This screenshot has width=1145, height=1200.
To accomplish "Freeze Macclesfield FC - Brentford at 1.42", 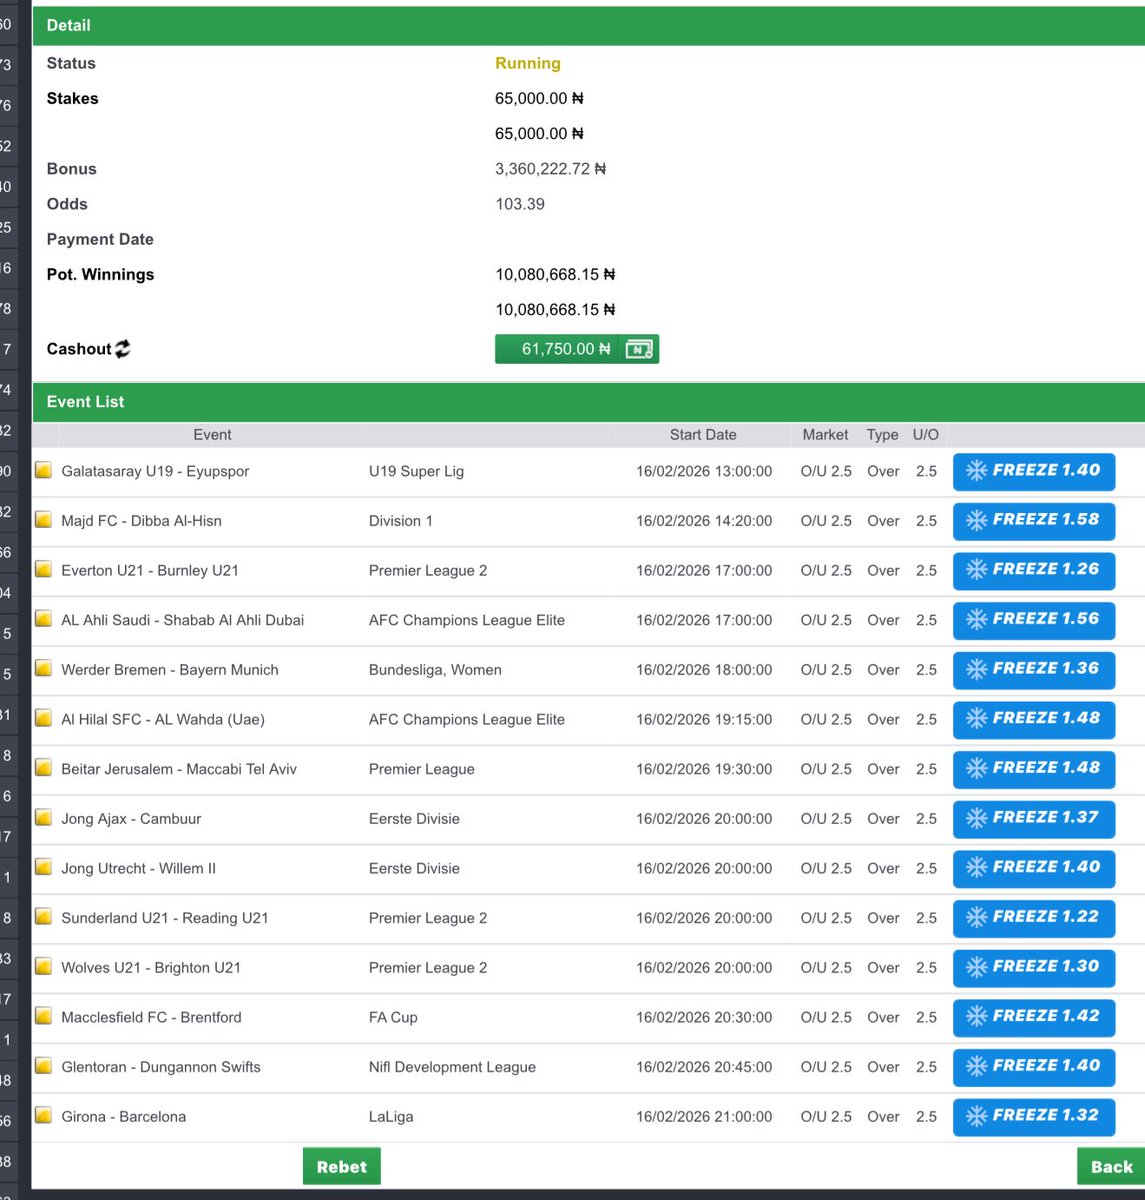I will pos(1034,1017).
